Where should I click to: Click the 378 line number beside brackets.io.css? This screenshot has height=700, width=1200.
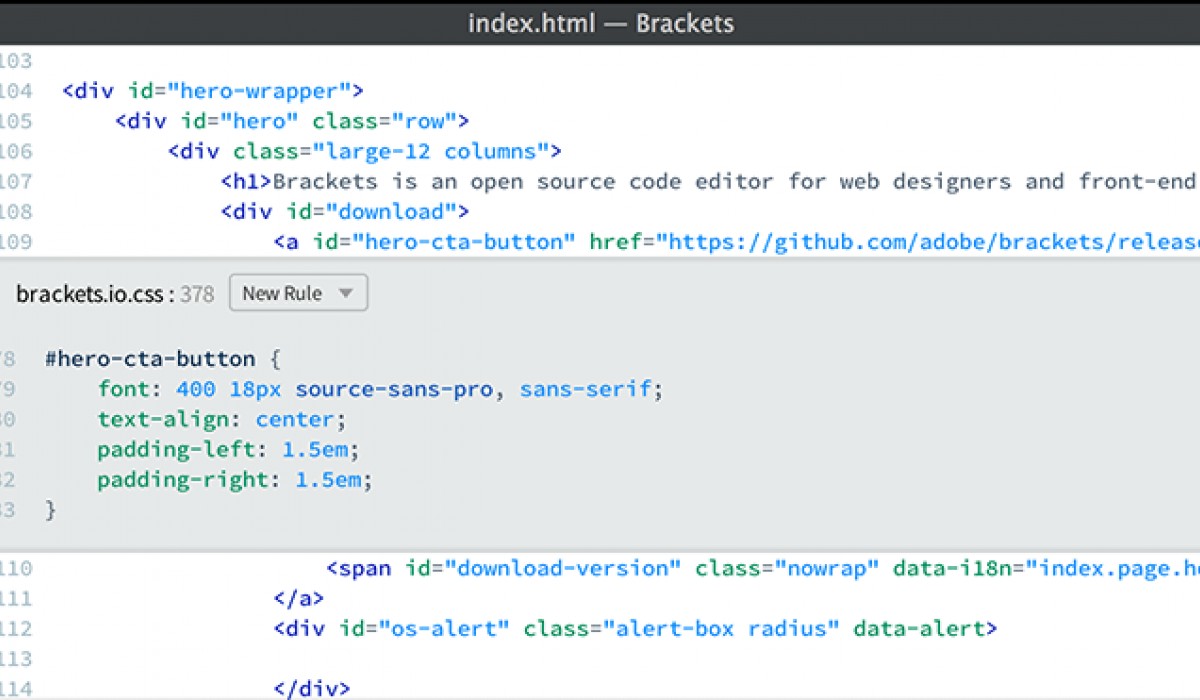tap(197, 294)
